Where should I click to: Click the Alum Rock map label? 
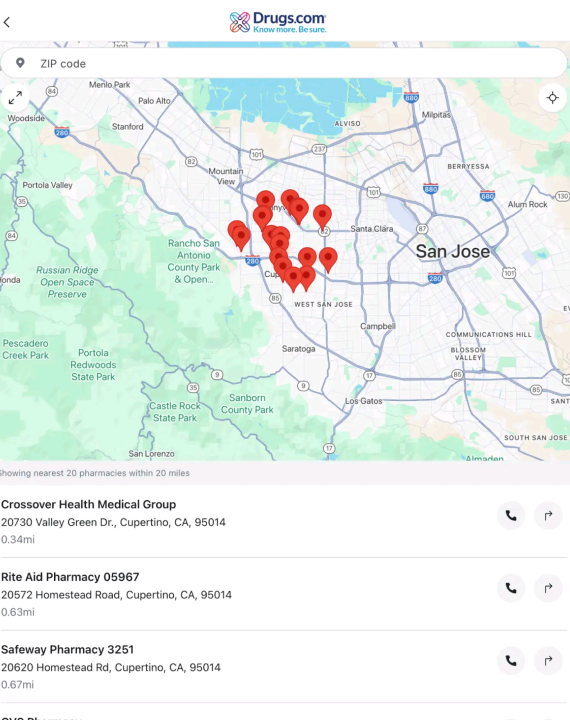(527, 204)
